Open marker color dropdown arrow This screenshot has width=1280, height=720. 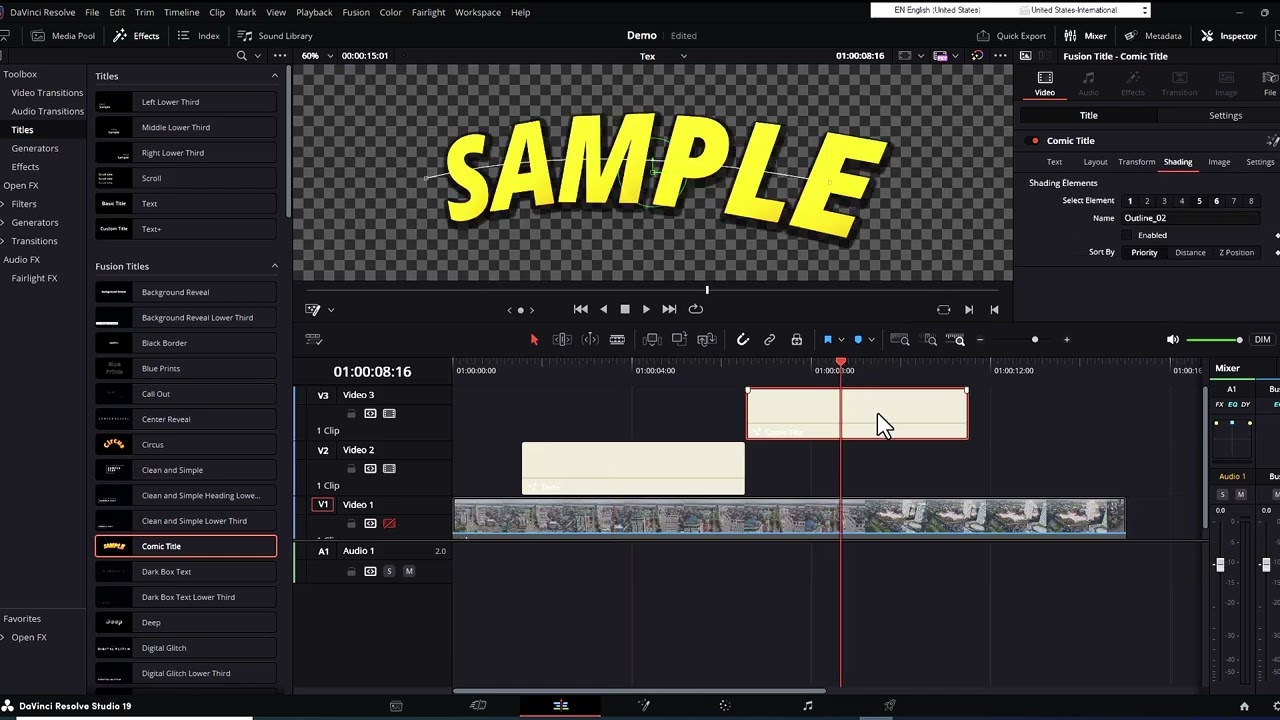872,340
